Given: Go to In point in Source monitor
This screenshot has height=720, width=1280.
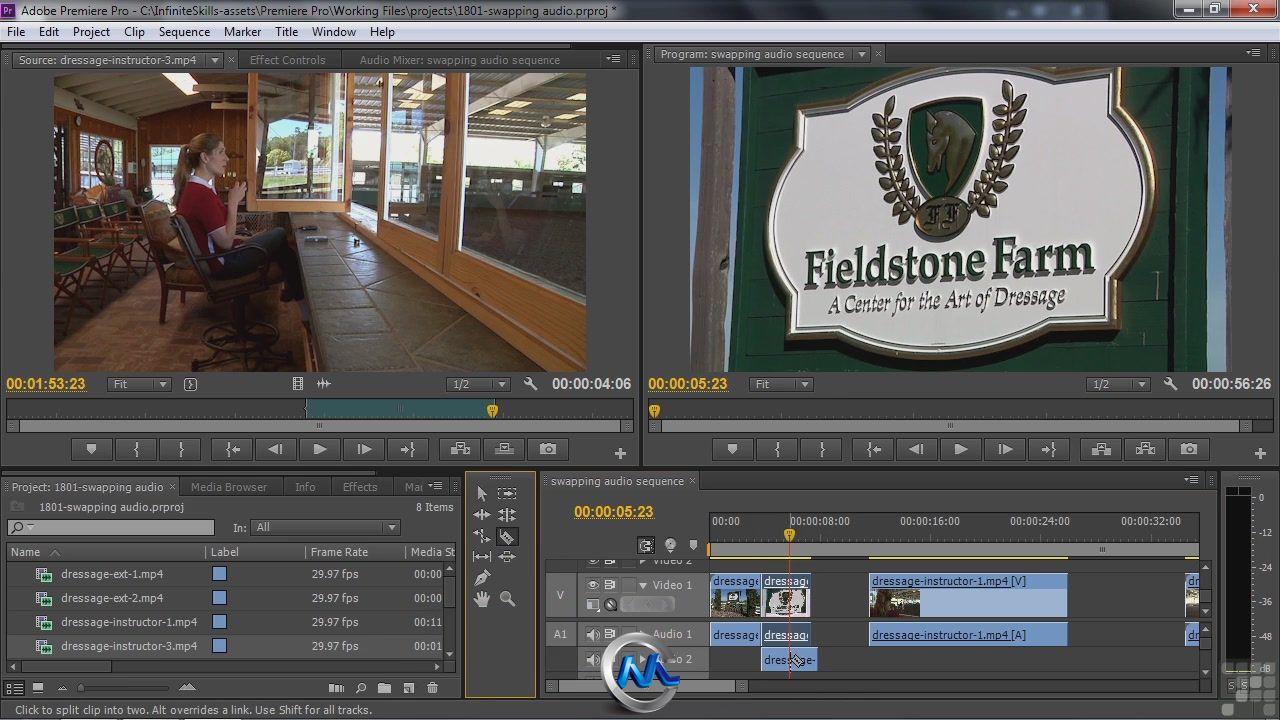Looking at the screenshot, I should [x=232, y=450].
